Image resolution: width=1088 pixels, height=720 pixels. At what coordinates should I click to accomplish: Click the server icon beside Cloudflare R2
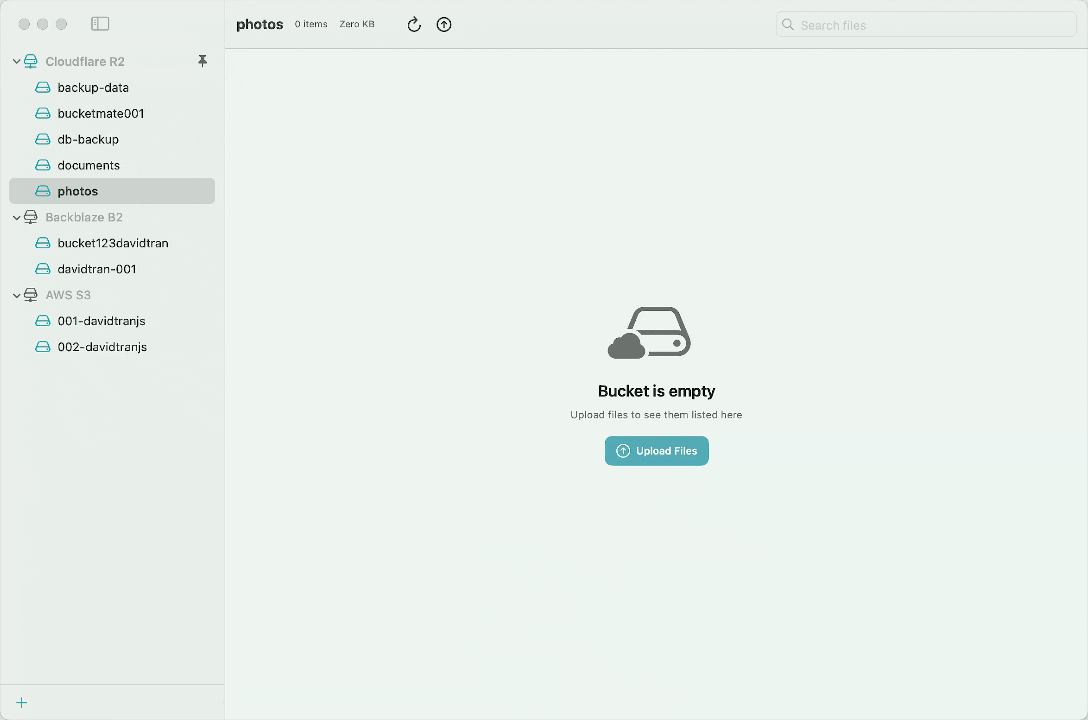(29, 61)
